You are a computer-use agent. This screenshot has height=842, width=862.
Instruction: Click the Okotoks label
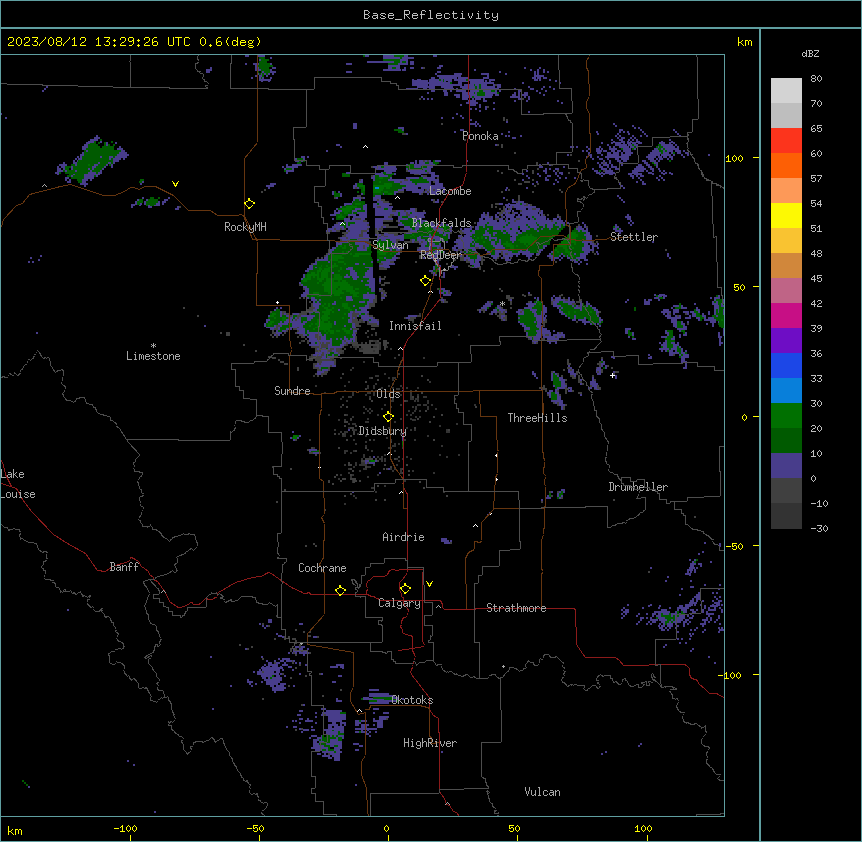[412, 700]
